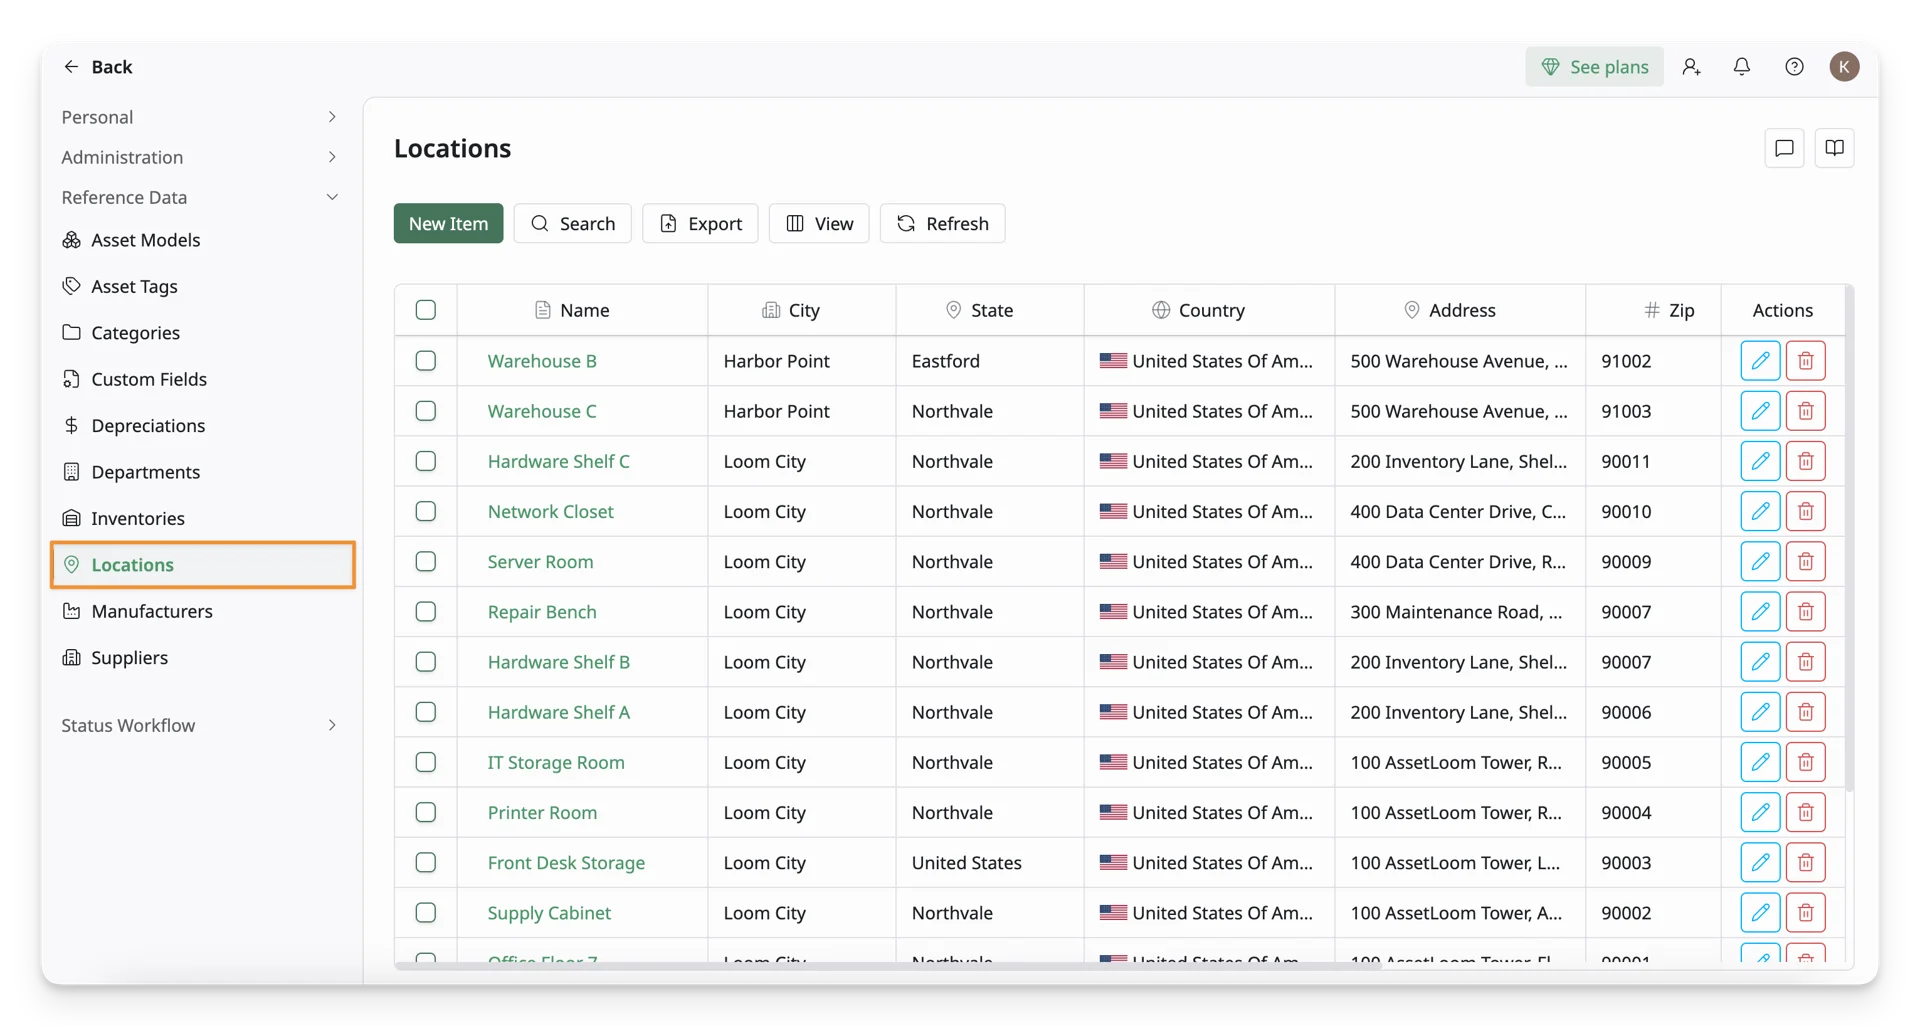Expand the Personal section

pyautogui.click(x=200, y=117)
